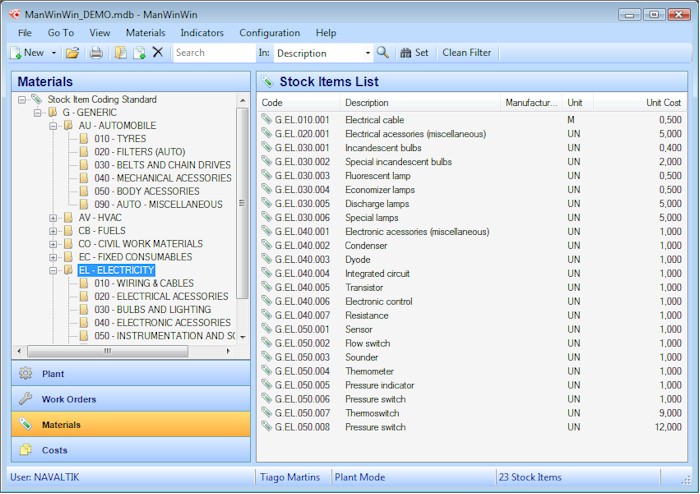Click tag icon of G.EL.040.002 Condenser row
The width and height of the screenshot is (700, 494).
point(267,244)
